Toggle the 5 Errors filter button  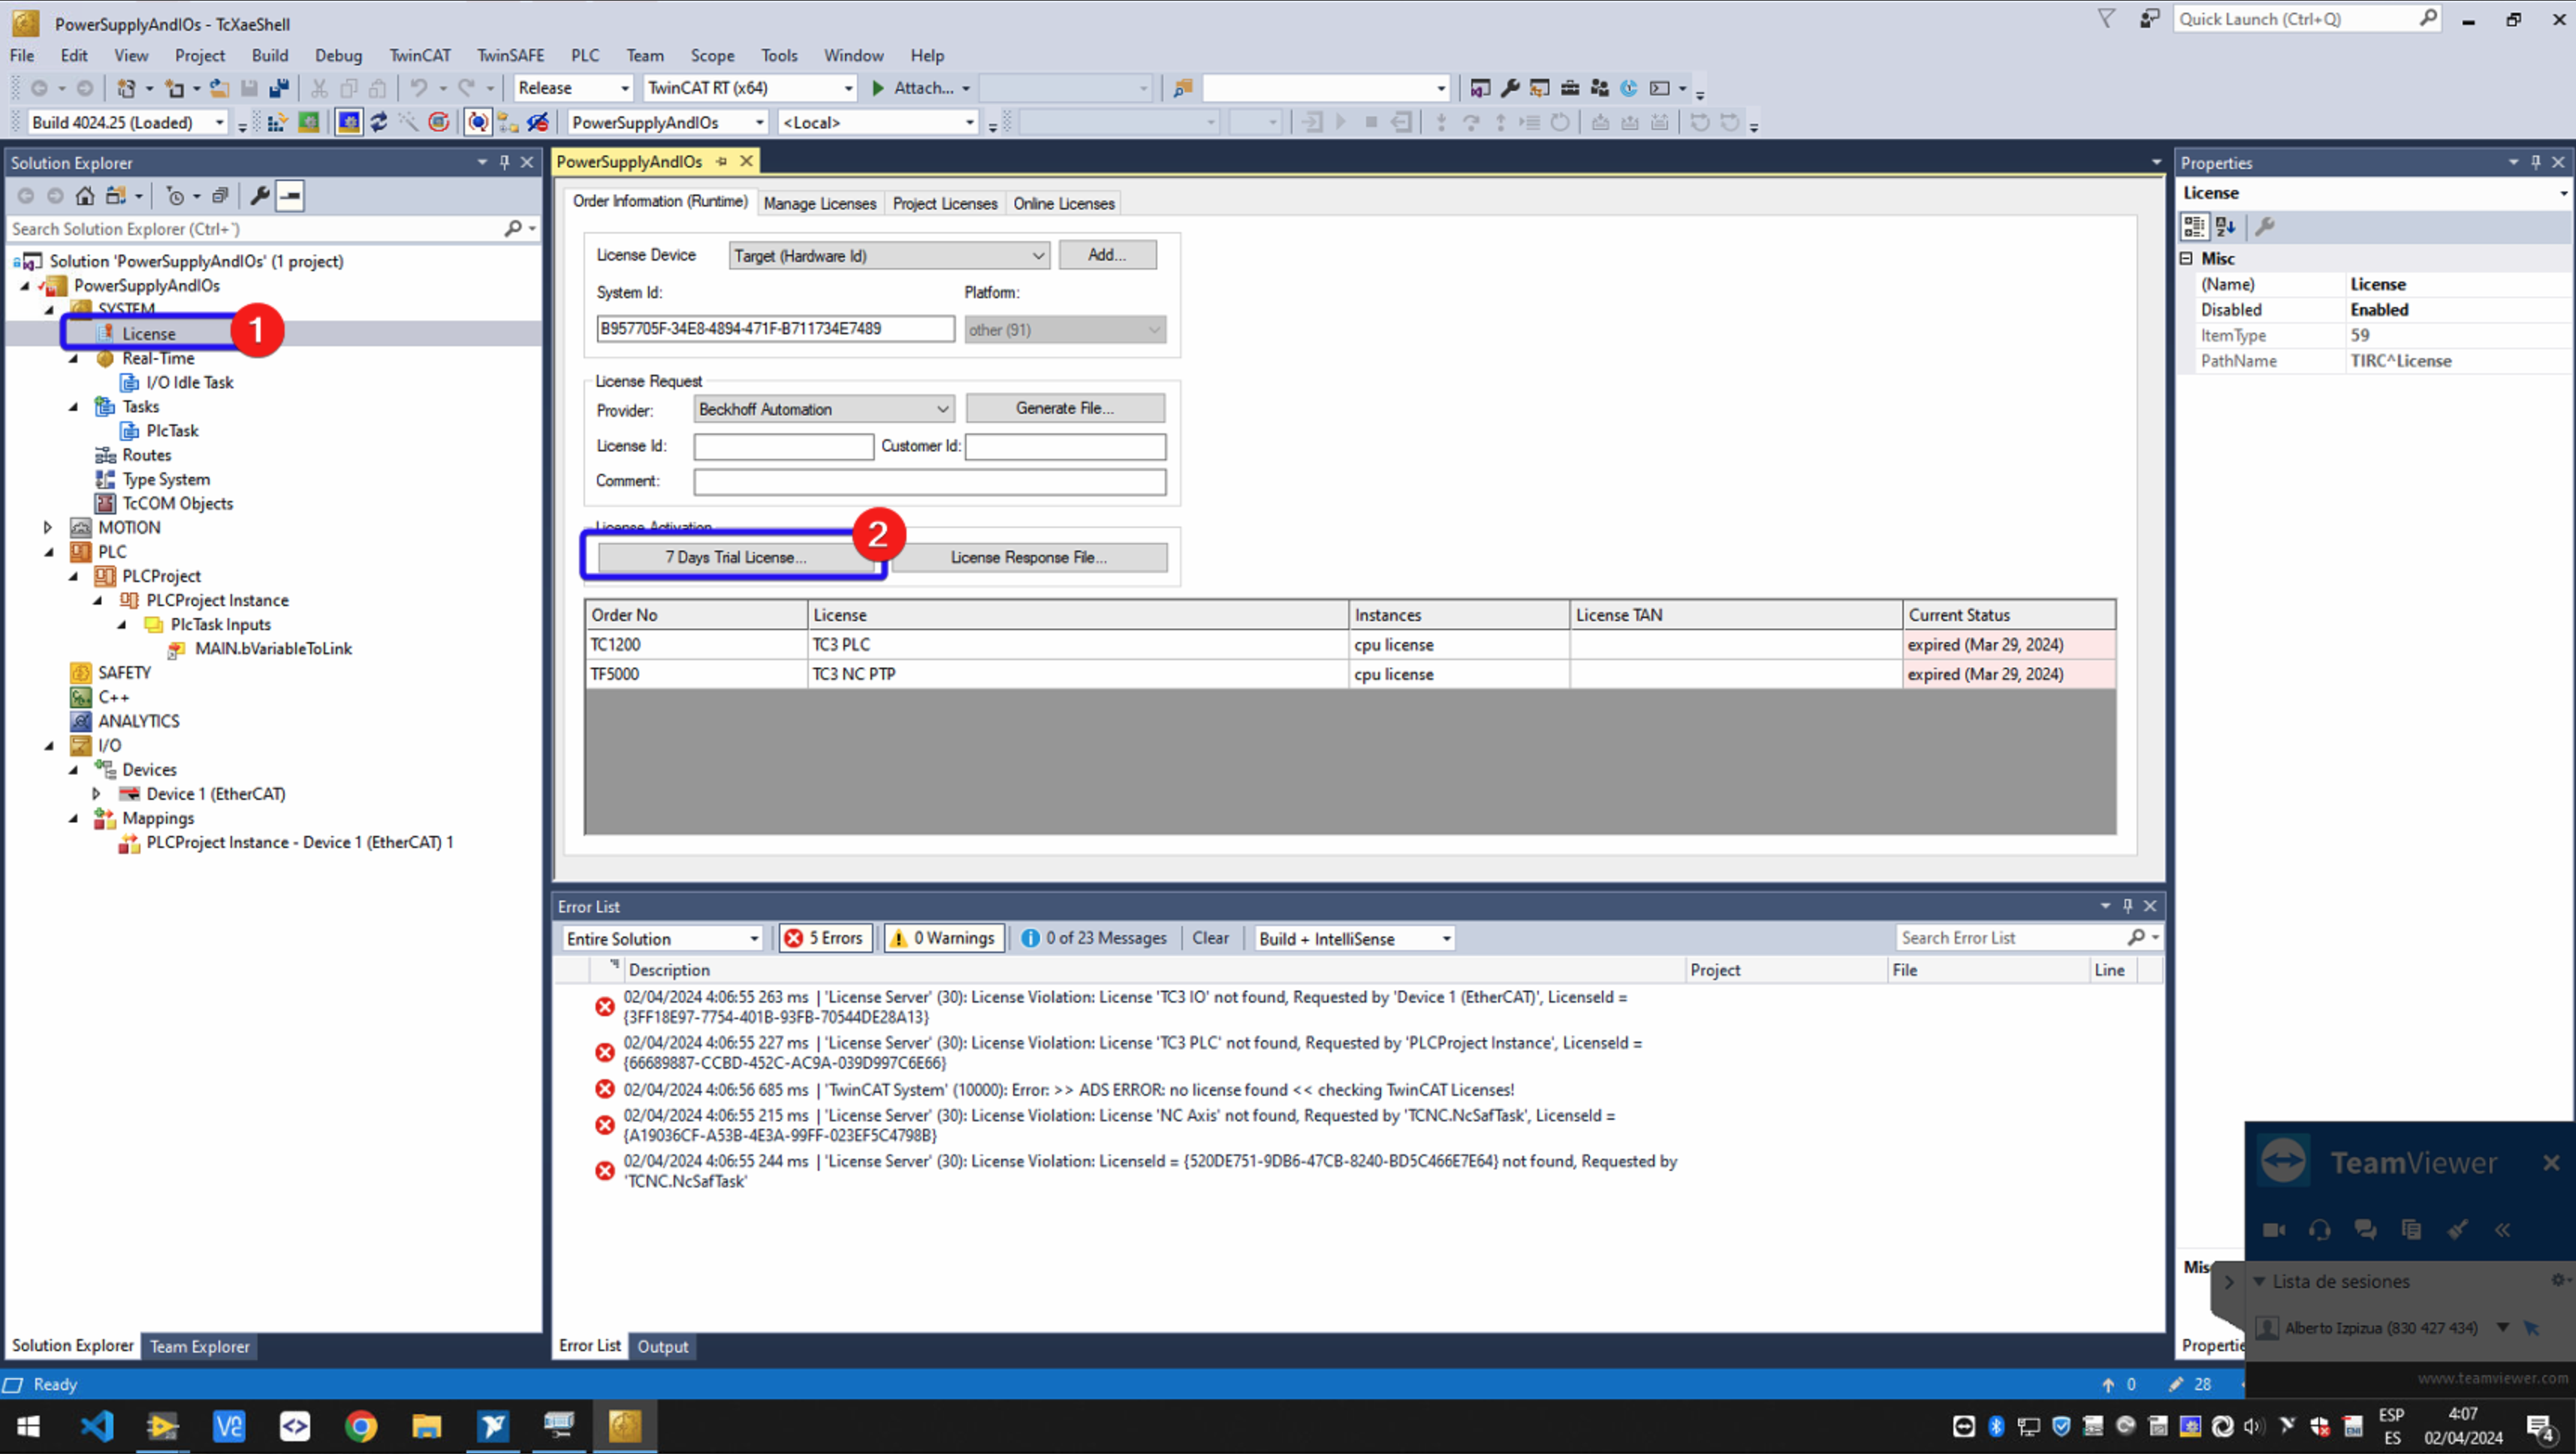click(825, 938)
